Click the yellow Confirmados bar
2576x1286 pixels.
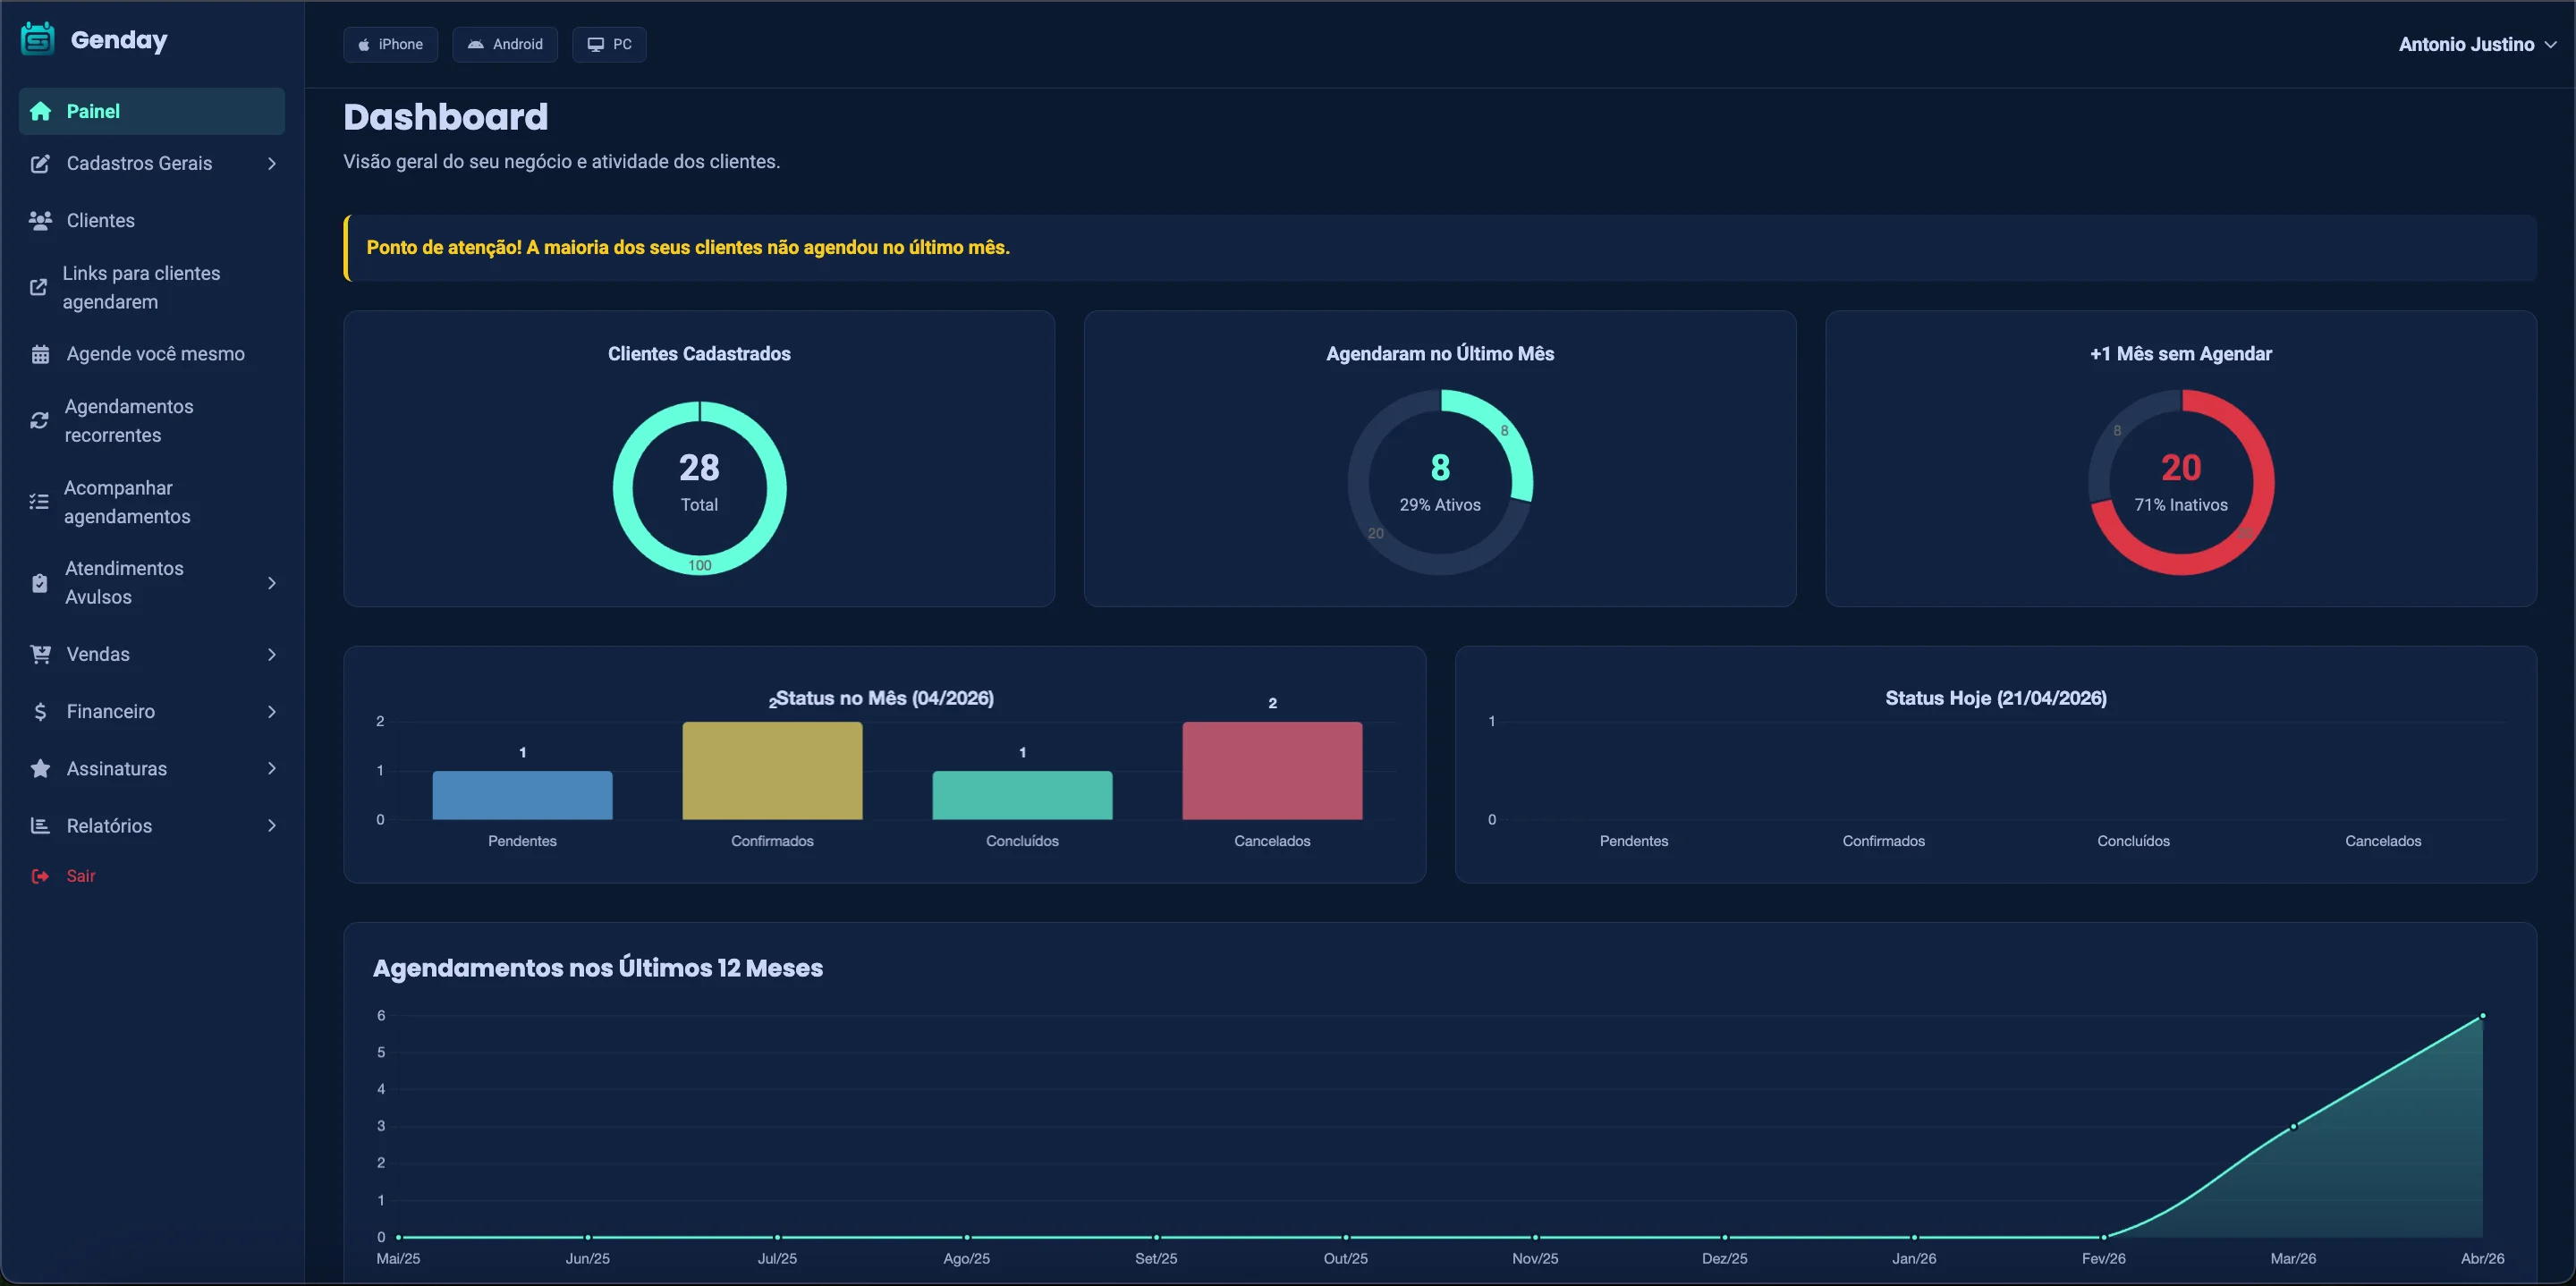(772, 770)
